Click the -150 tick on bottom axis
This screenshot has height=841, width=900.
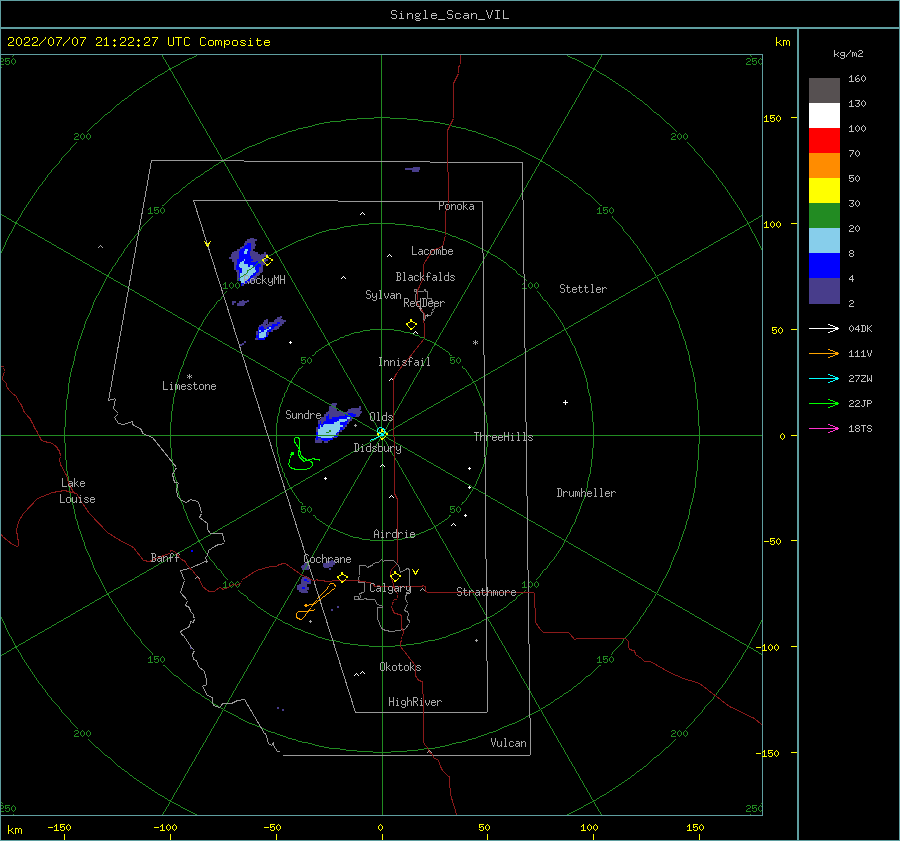[x=59, y=827]
